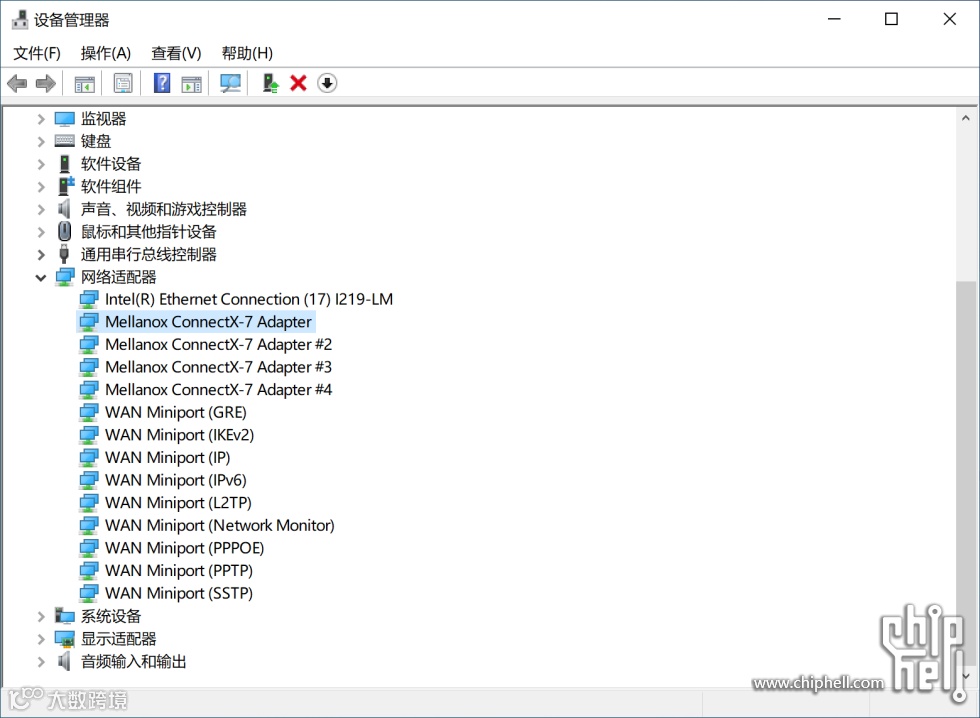Expand the 软件设备 category

pos(41,164)
